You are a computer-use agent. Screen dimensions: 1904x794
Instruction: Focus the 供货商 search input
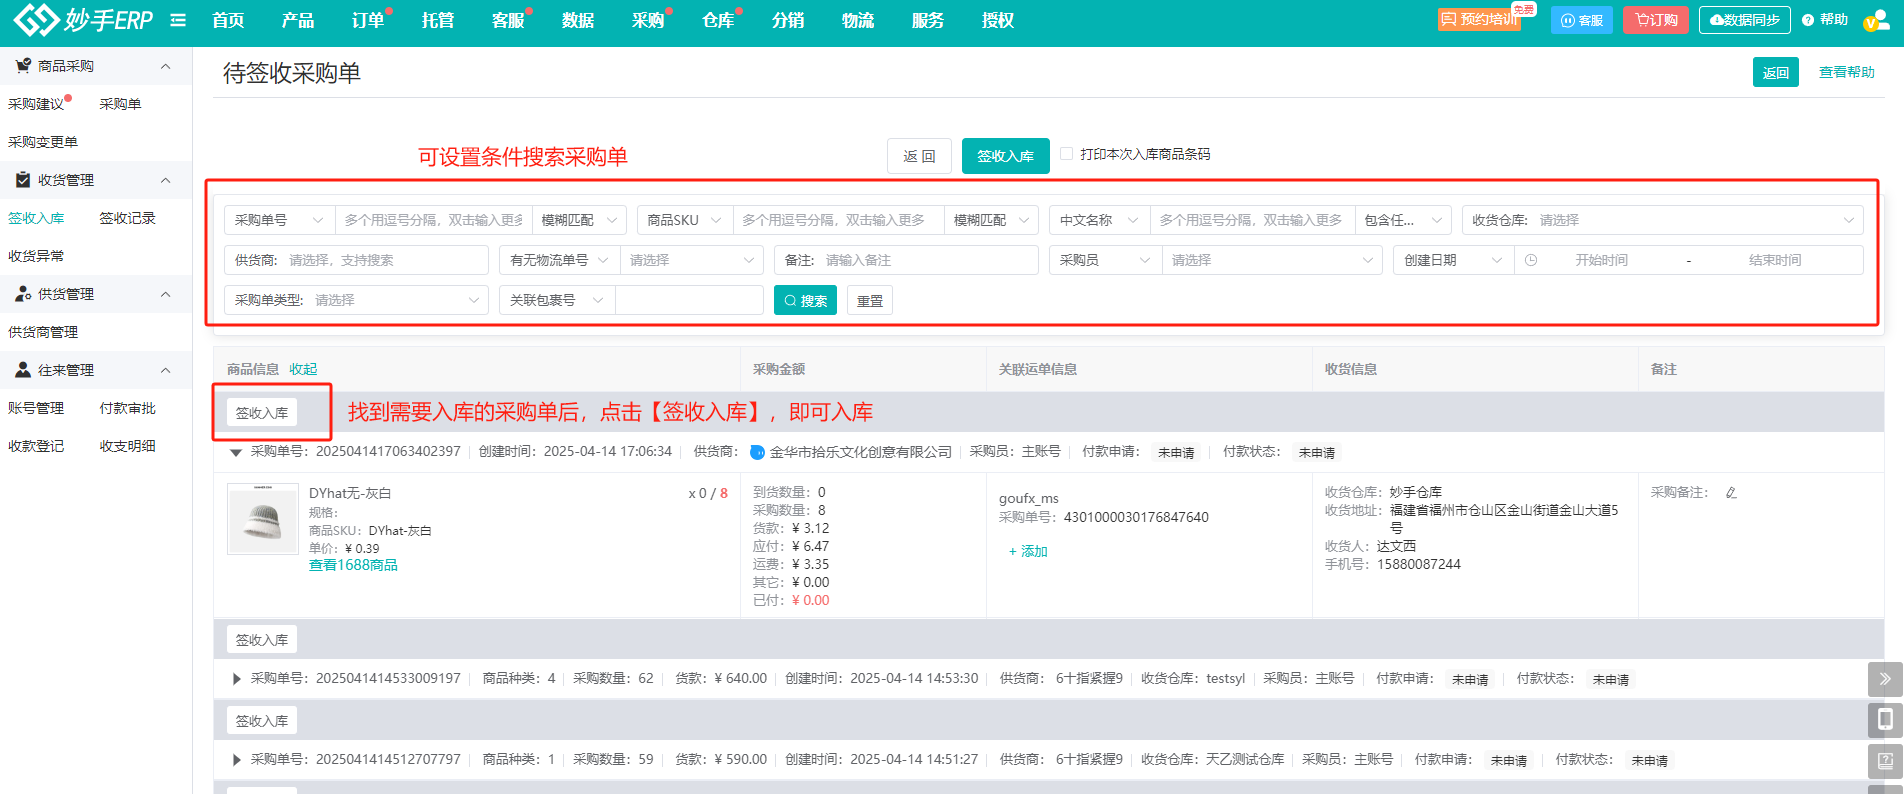357,260
